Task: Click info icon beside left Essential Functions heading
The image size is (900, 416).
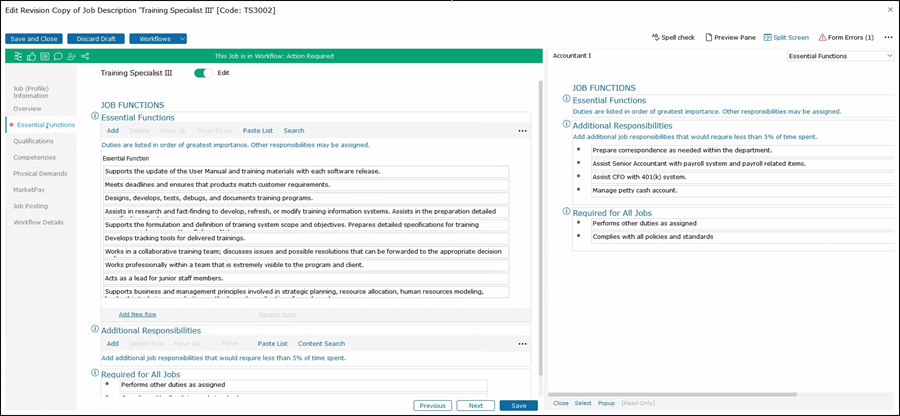Action: 95,117
